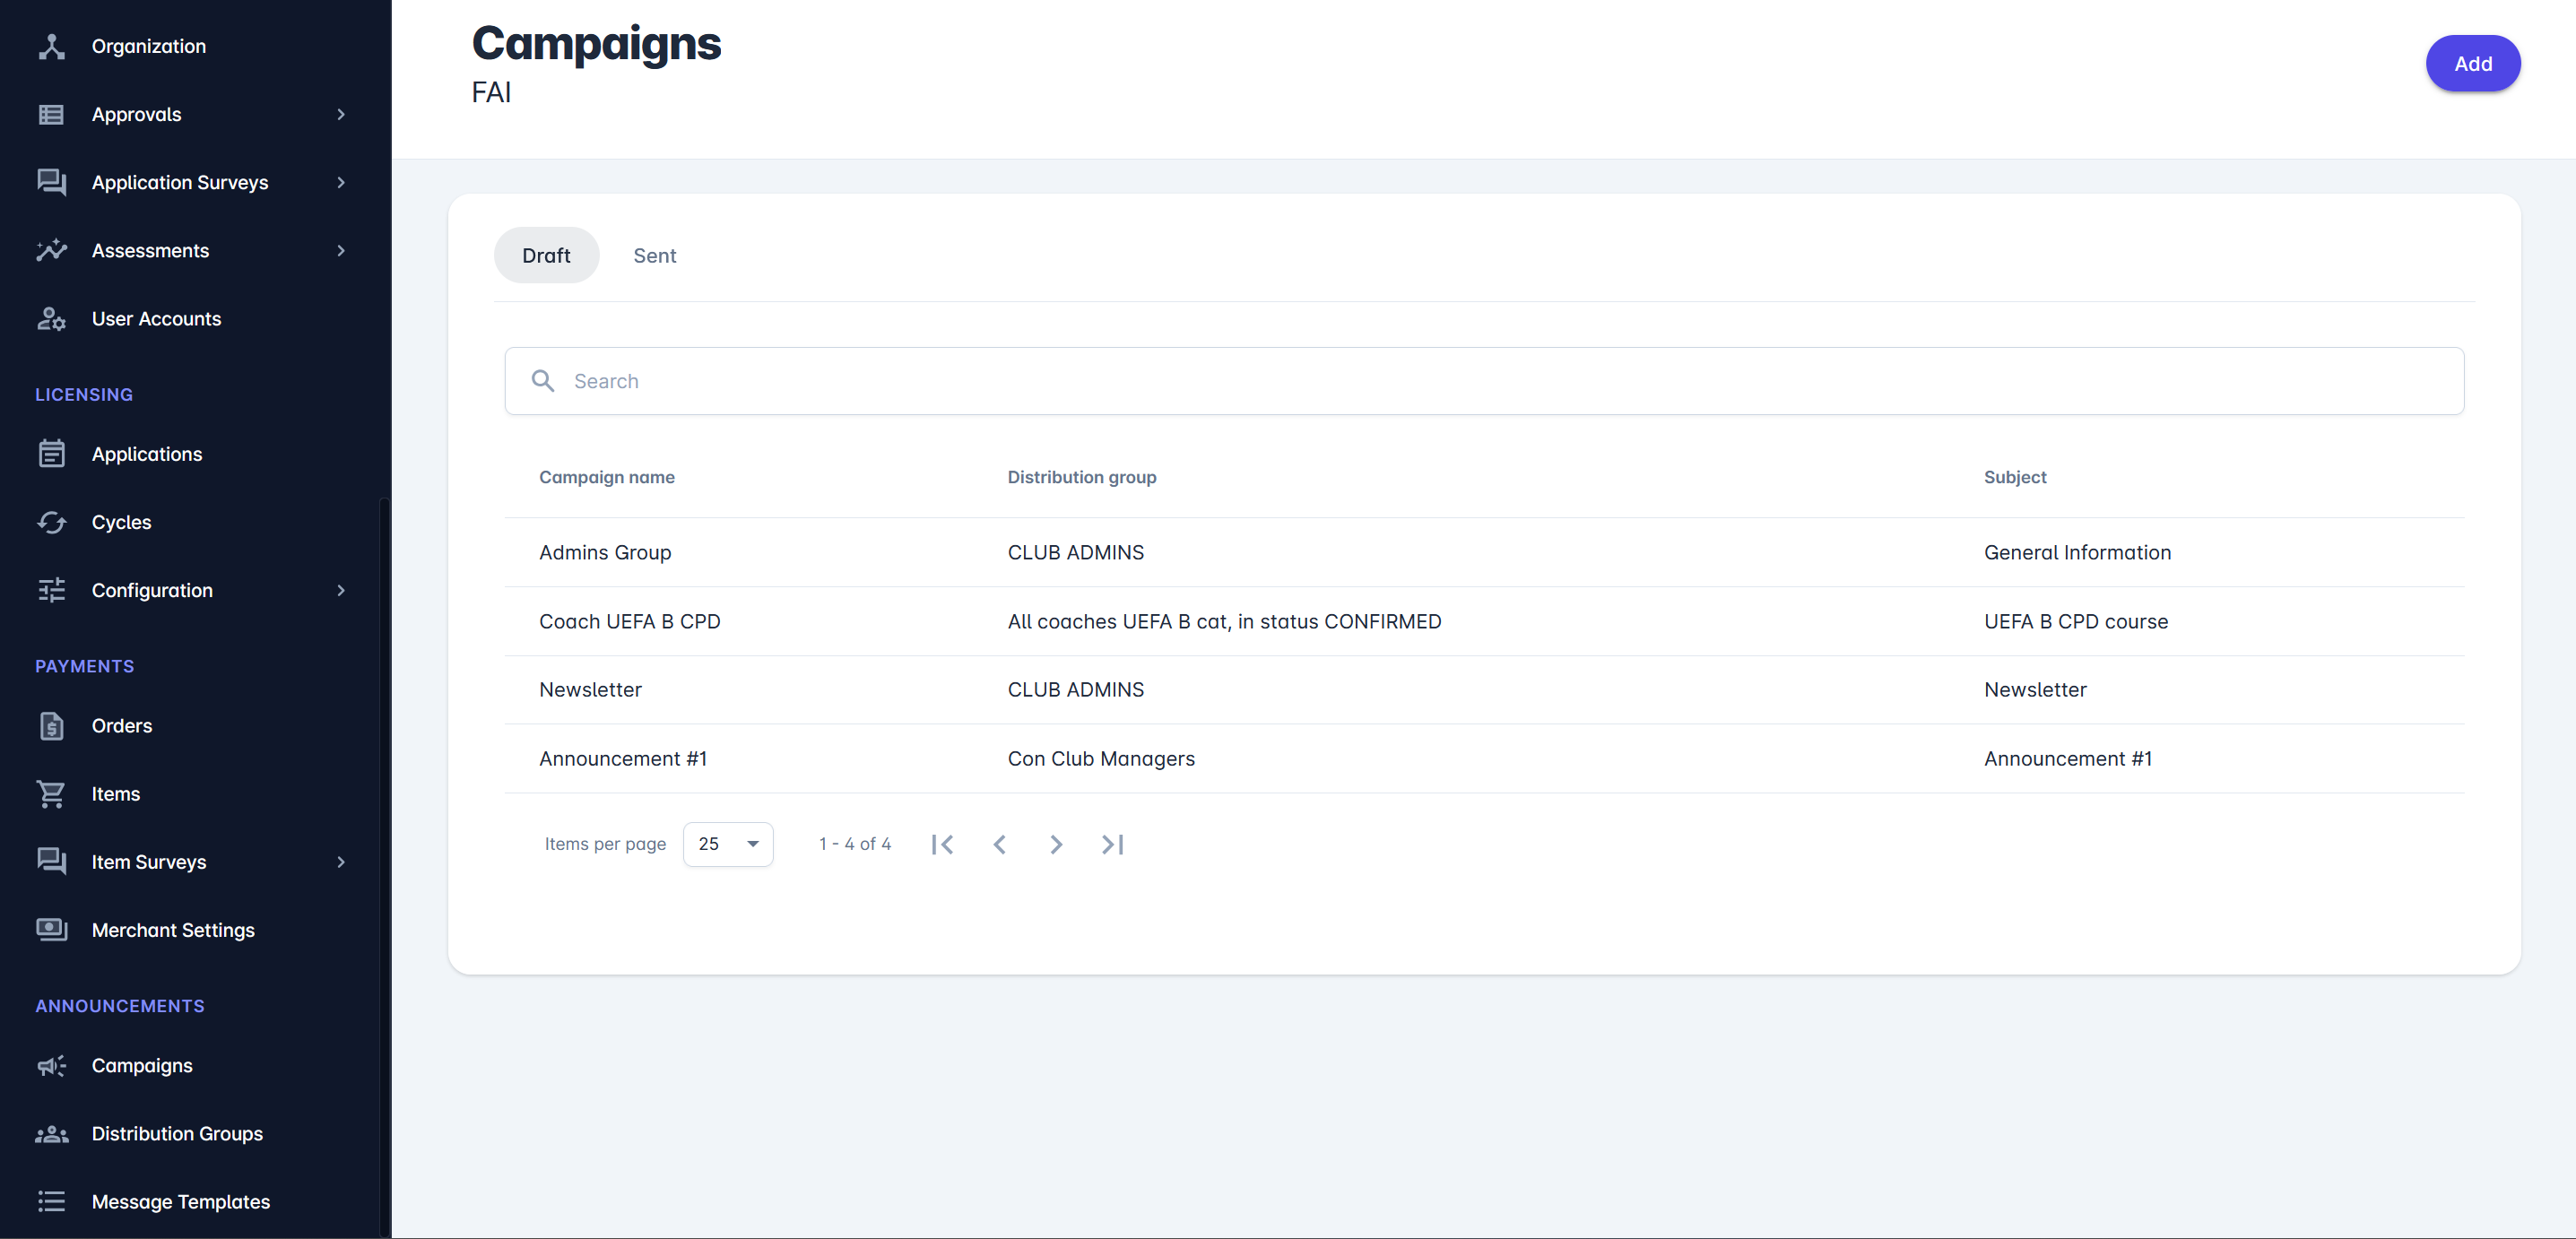Expand the Item Surveys submenu chevron
The width and height of the screenshot is (2576, 1239).
[x=341, y=862]
